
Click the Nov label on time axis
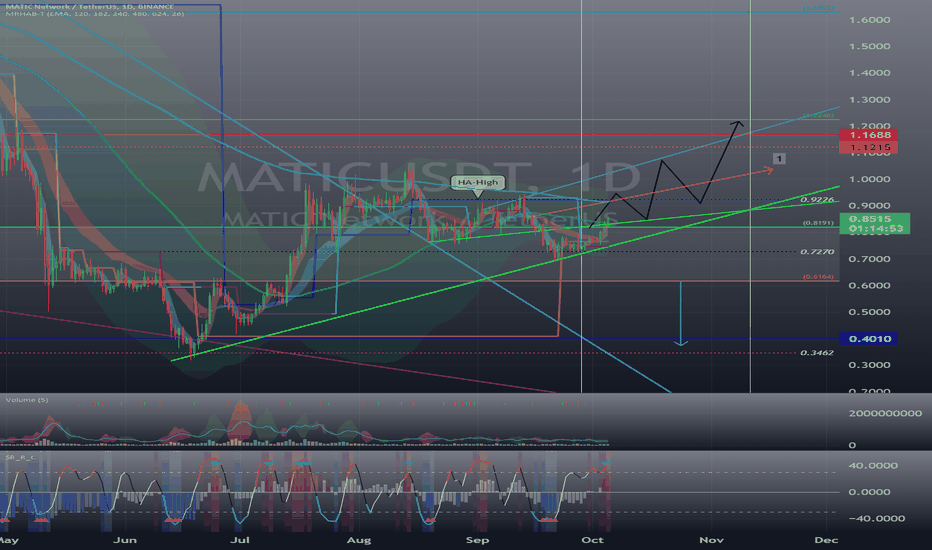(711, 540)
